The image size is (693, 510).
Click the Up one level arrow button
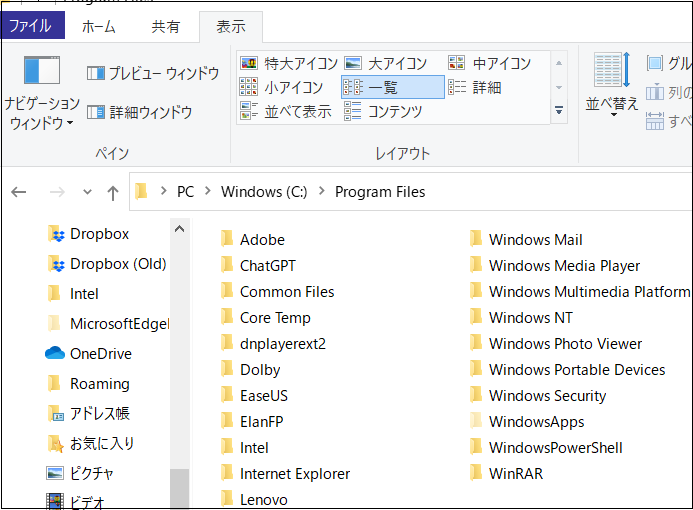pos(112,192)
